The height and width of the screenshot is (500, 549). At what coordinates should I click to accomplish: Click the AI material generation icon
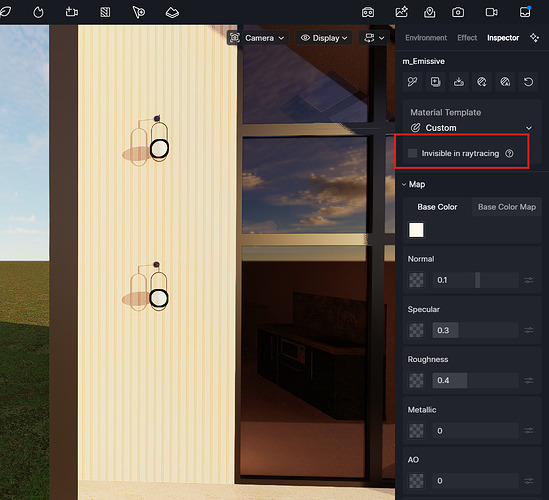tap(505, 82)
